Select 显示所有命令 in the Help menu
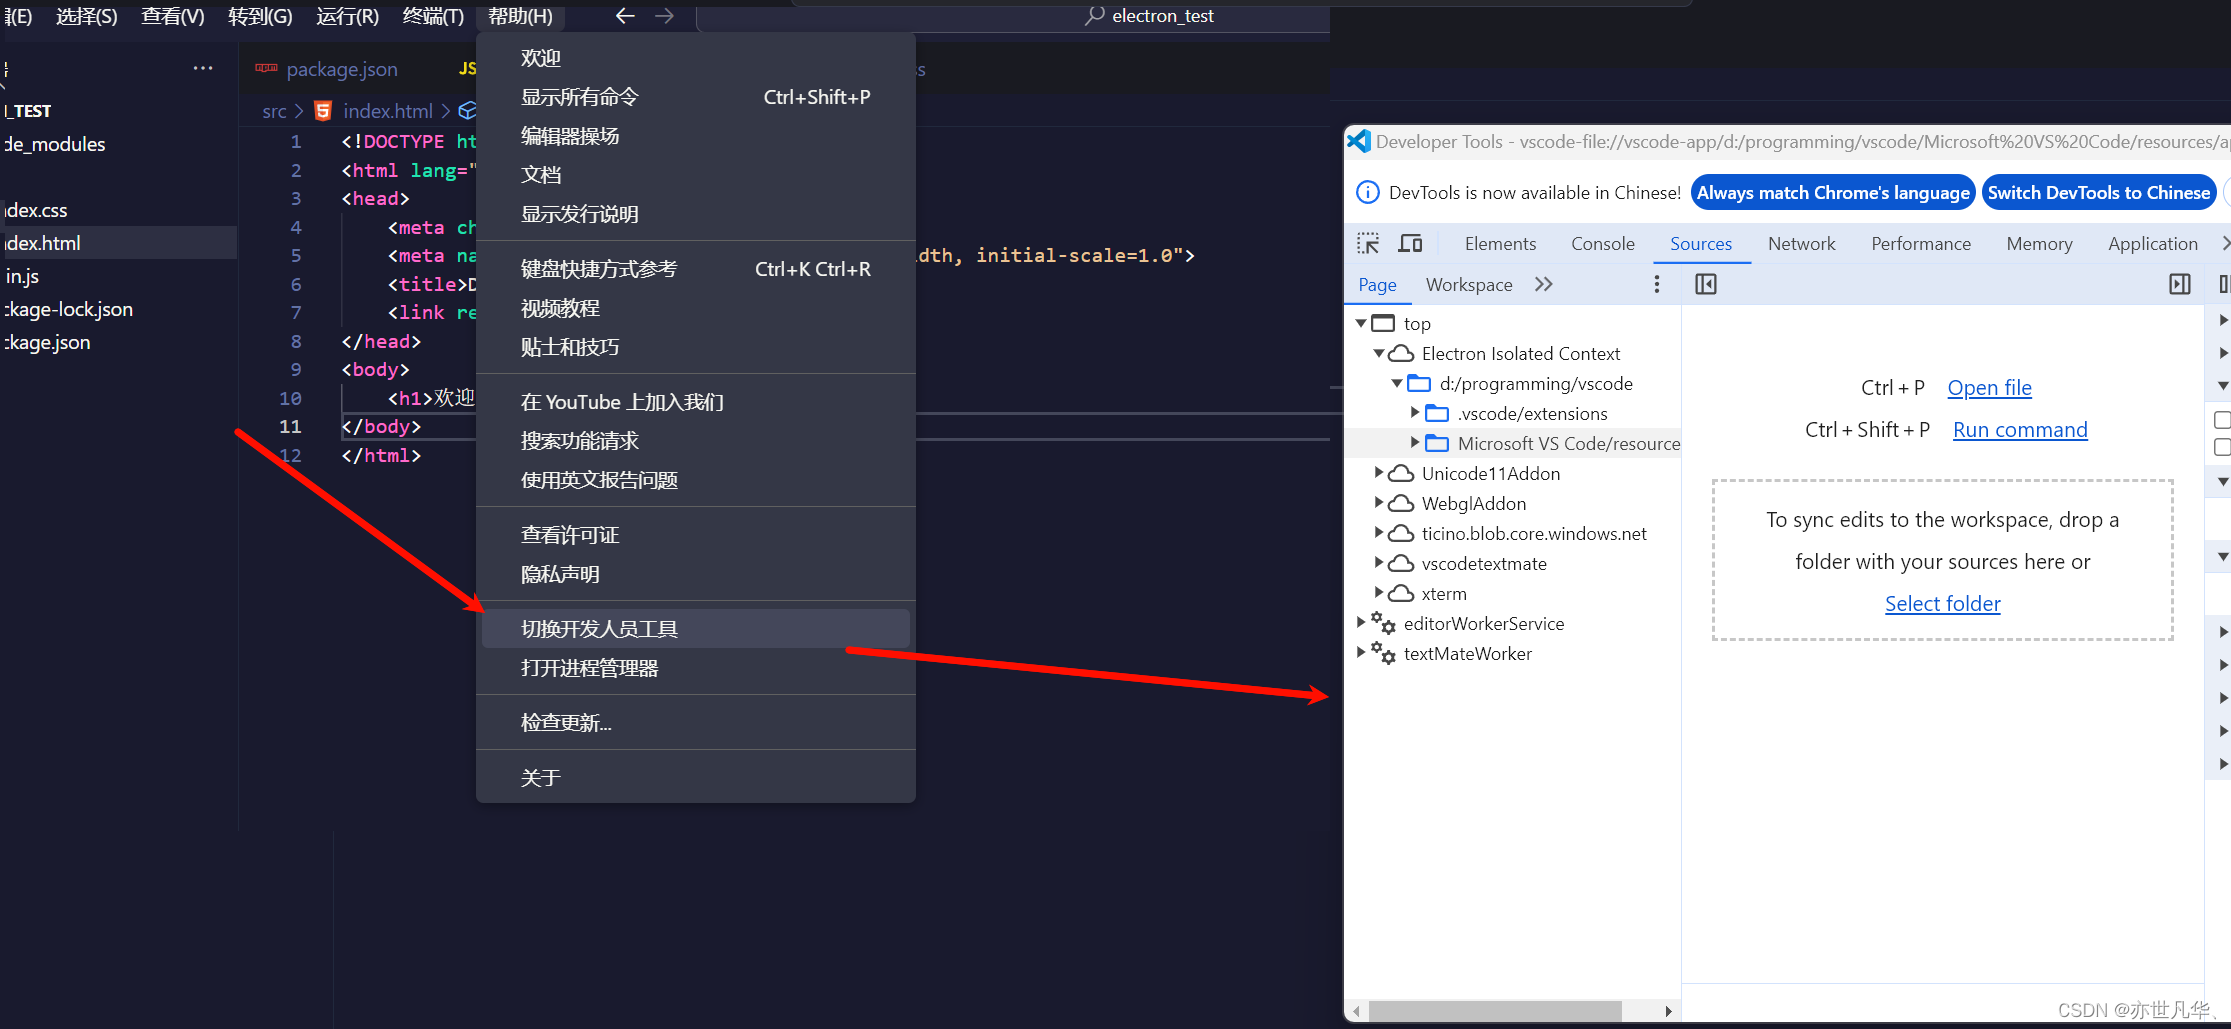Viewport: 2231px width, 1029px height. point(696,97)
